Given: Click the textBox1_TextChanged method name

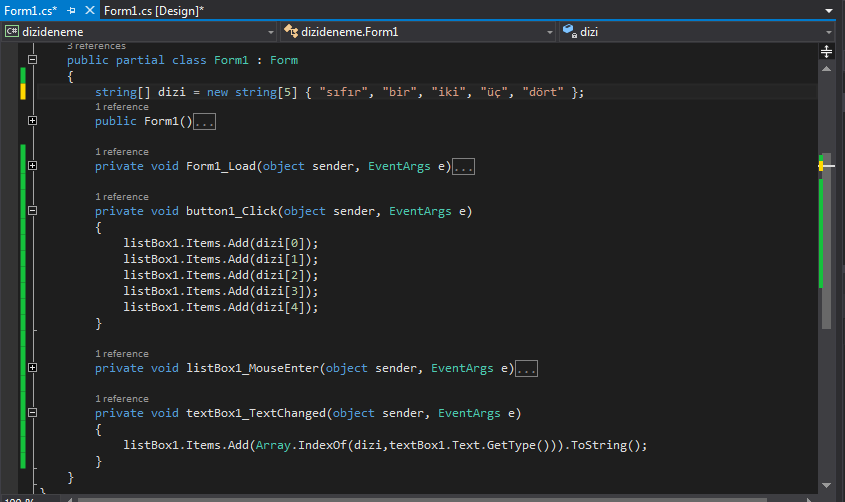Looking at the screenshot, I should [x=256, y=413].
